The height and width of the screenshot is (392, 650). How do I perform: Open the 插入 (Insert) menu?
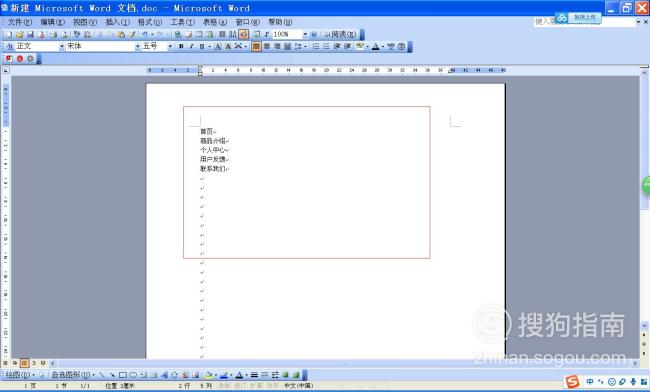118,22
